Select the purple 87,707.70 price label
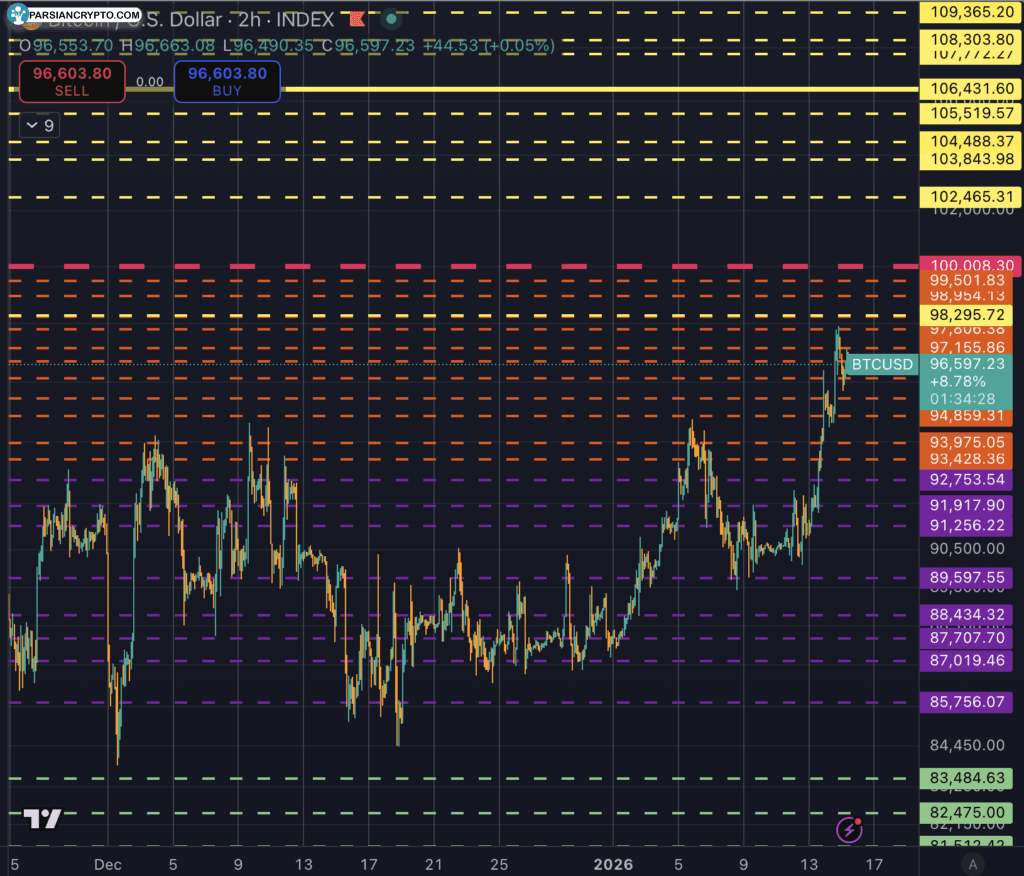The image size is (1024, 876). pos(967,638)
